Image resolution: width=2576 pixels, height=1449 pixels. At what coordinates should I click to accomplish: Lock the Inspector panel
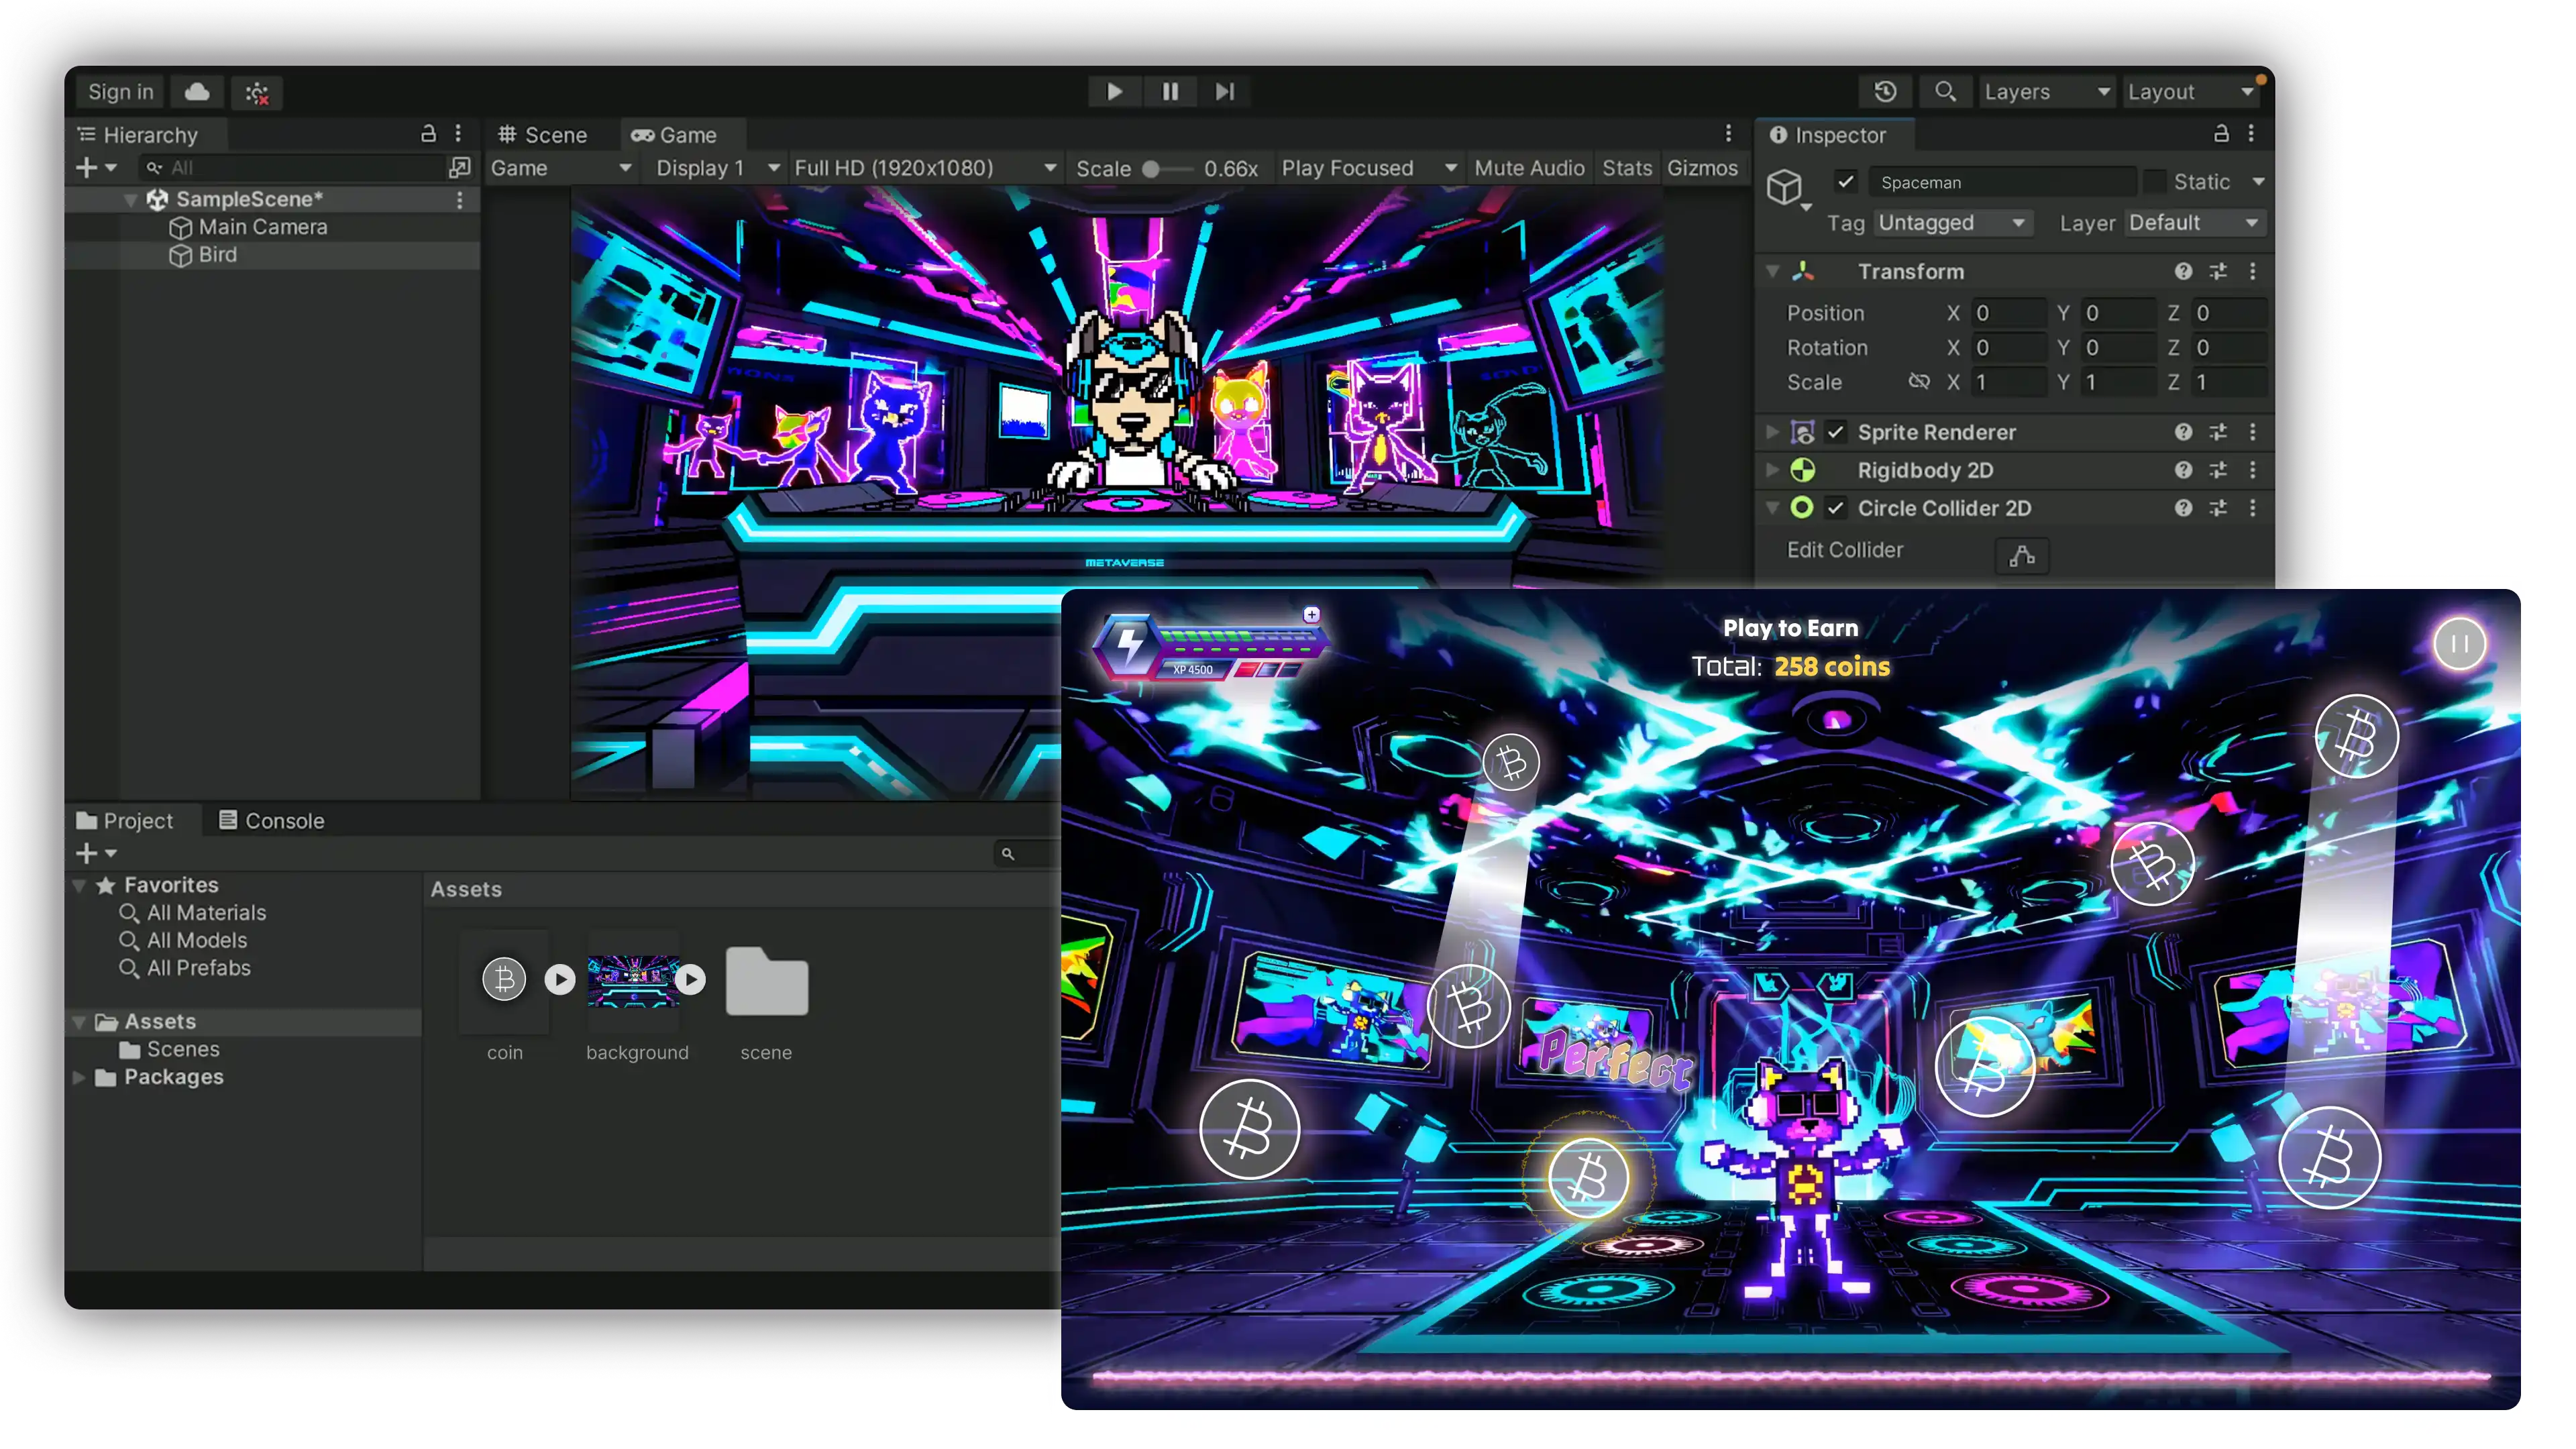pyautogui.click(x=2221, y=134)
